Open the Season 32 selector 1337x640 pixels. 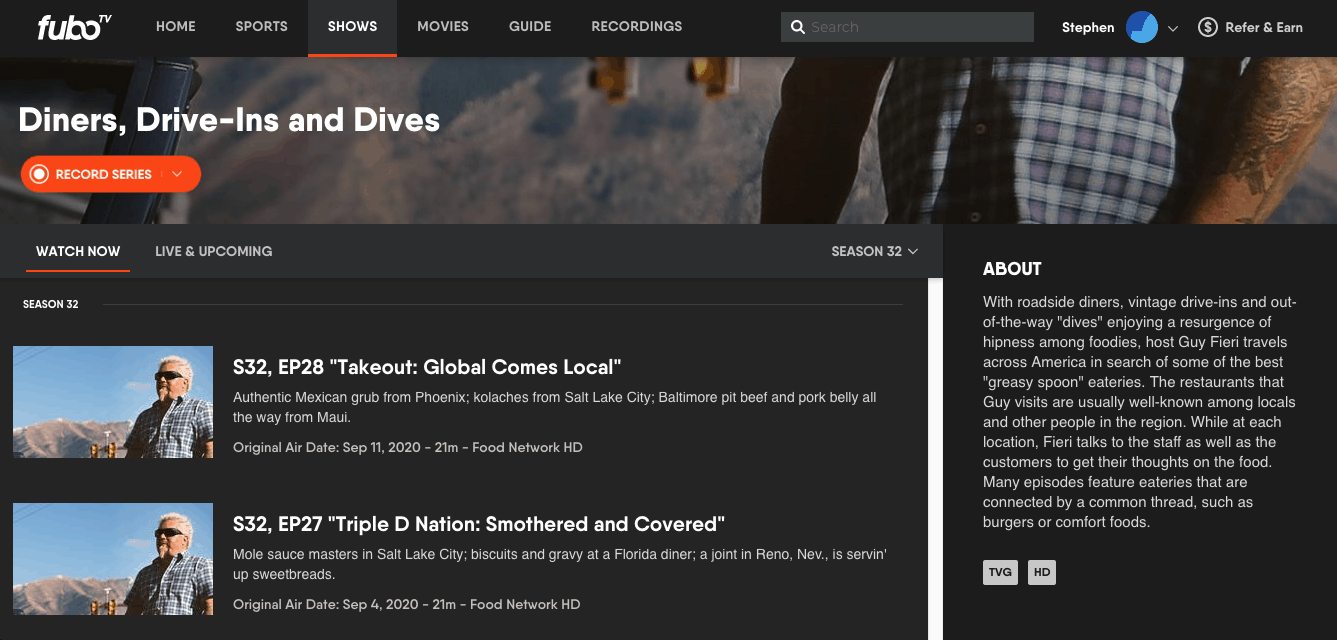874,251
